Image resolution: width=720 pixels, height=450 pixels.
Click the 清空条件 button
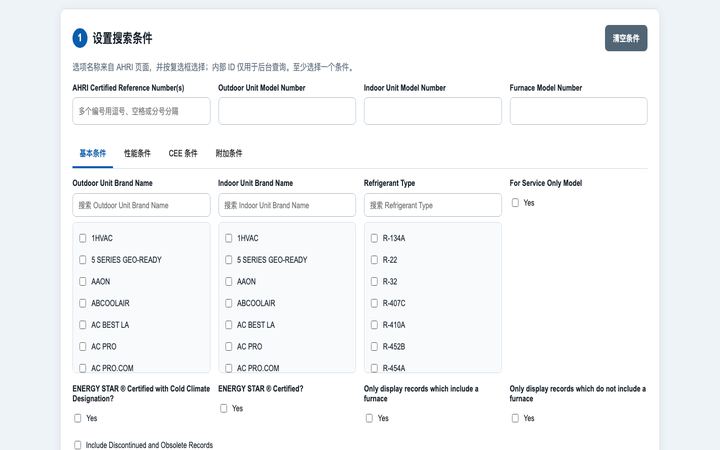(x=626, y=38)
